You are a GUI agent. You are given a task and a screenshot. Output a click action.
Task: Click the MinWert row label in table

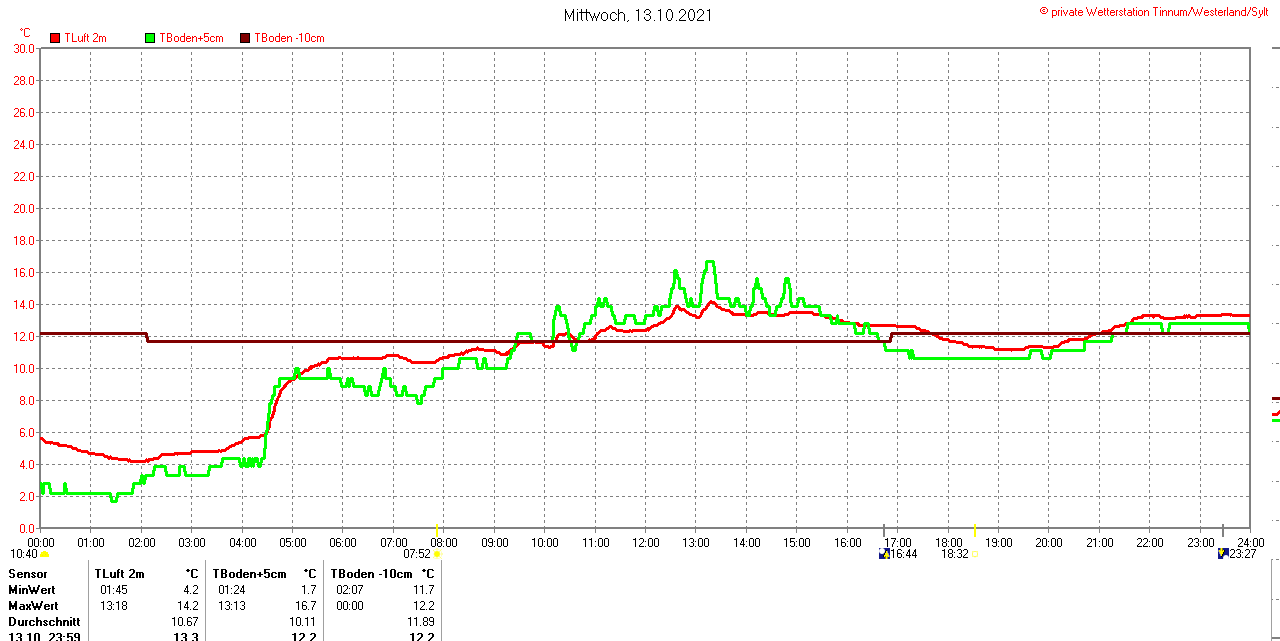[x=32, y=590]
